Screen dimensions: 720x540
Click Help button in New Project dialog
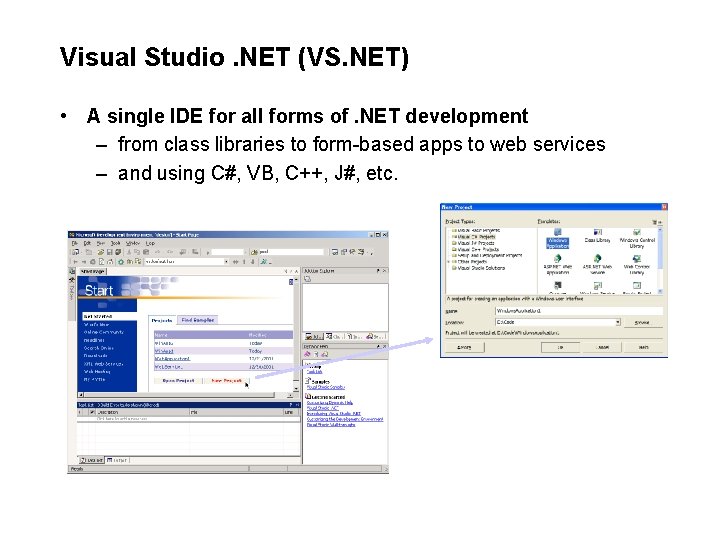(643, 347)
